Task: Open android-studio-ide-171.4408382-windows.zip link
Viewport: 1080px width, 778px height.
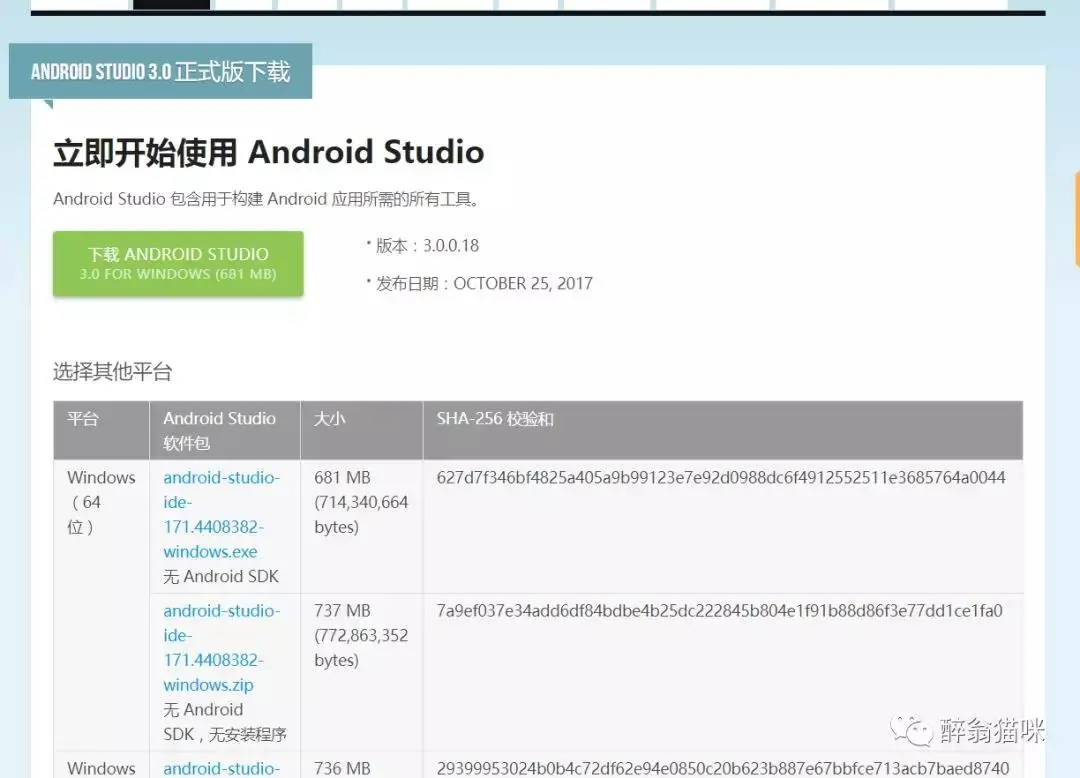Action: coord(221,647)
